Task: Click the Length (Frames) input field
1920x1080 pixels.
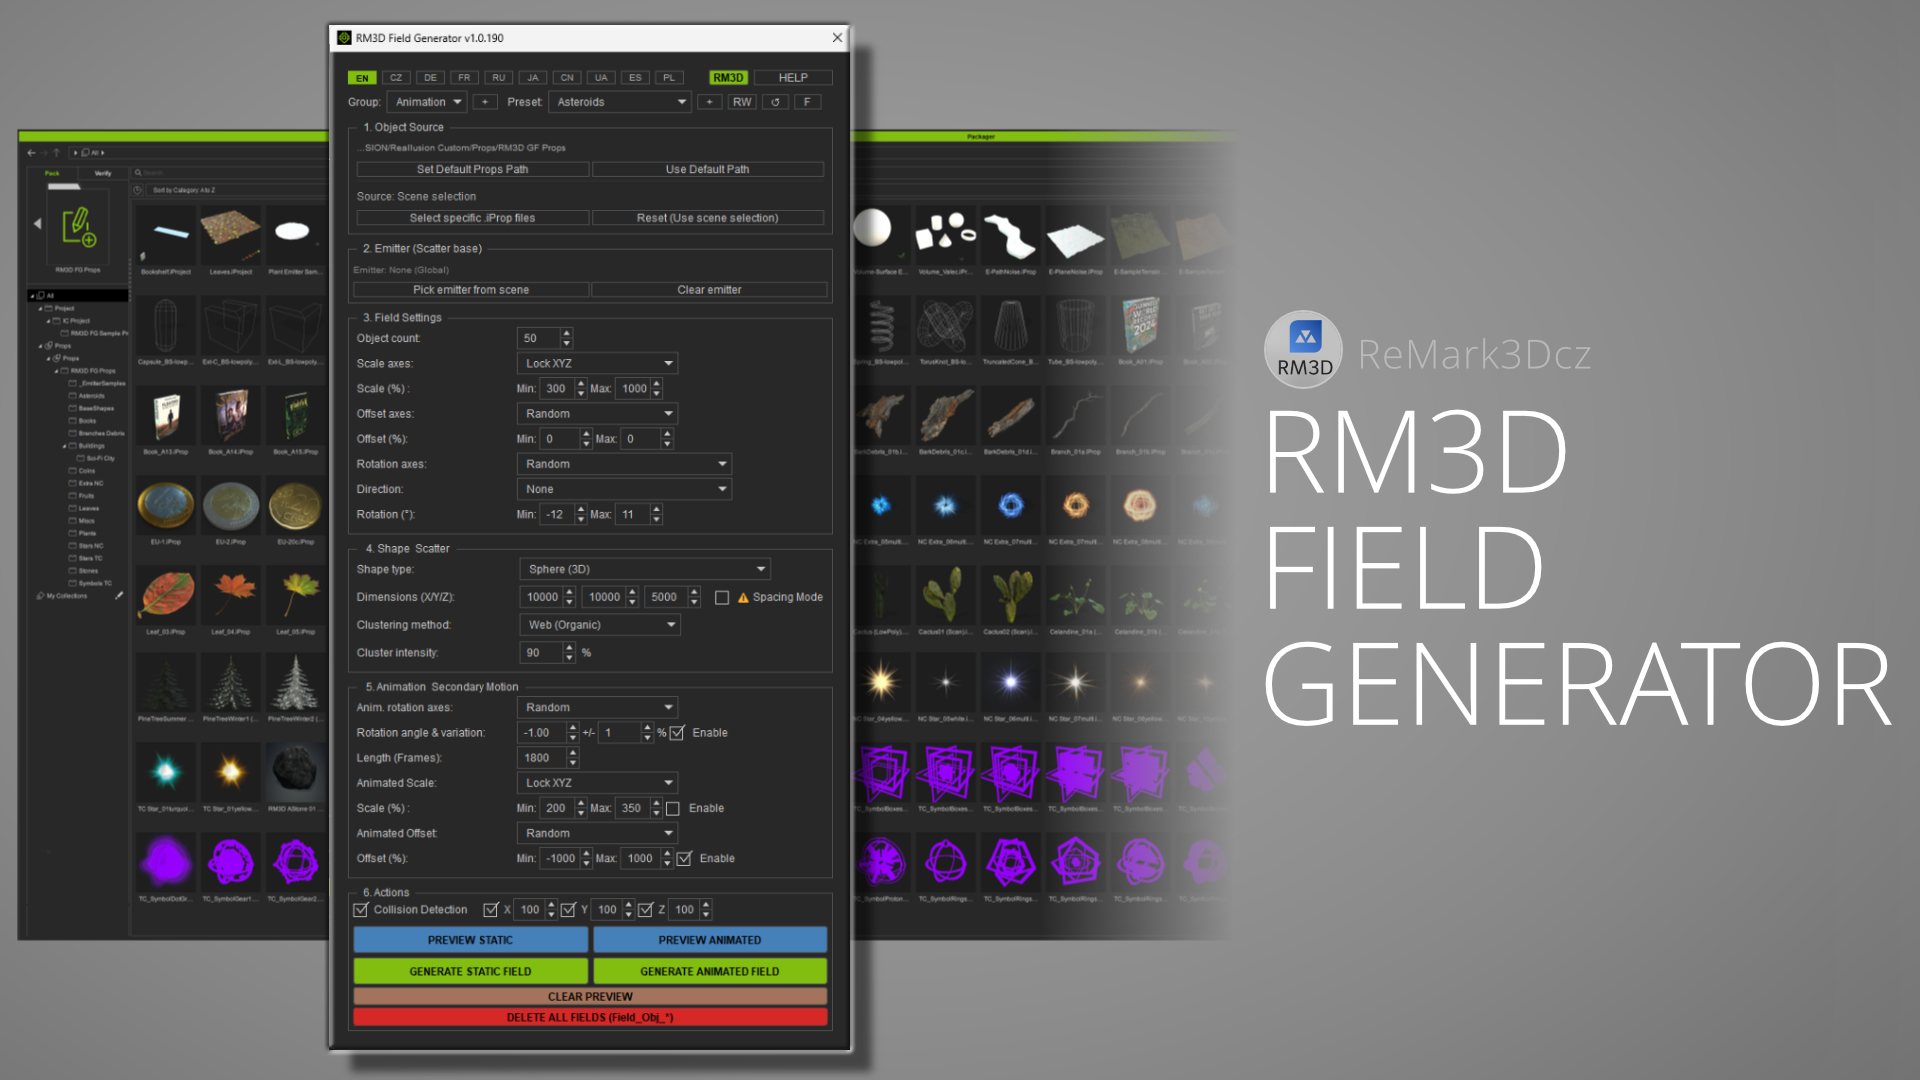Action: pyautogui.click(x=542, y=758)
